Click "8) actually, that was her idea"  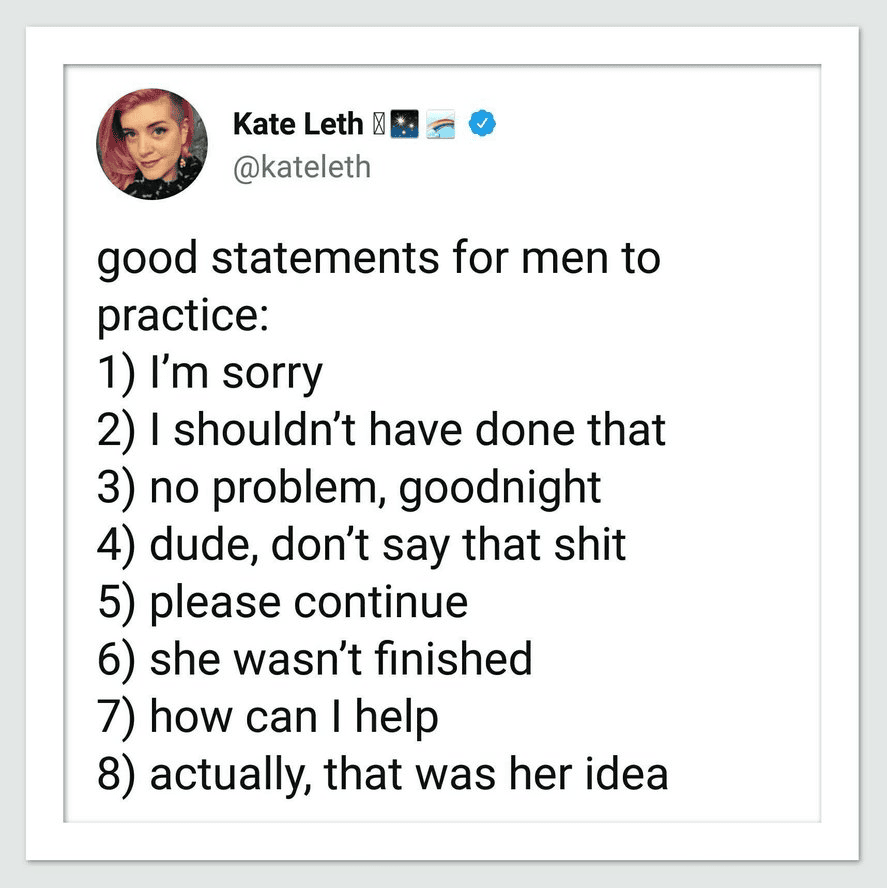point(382,774)
